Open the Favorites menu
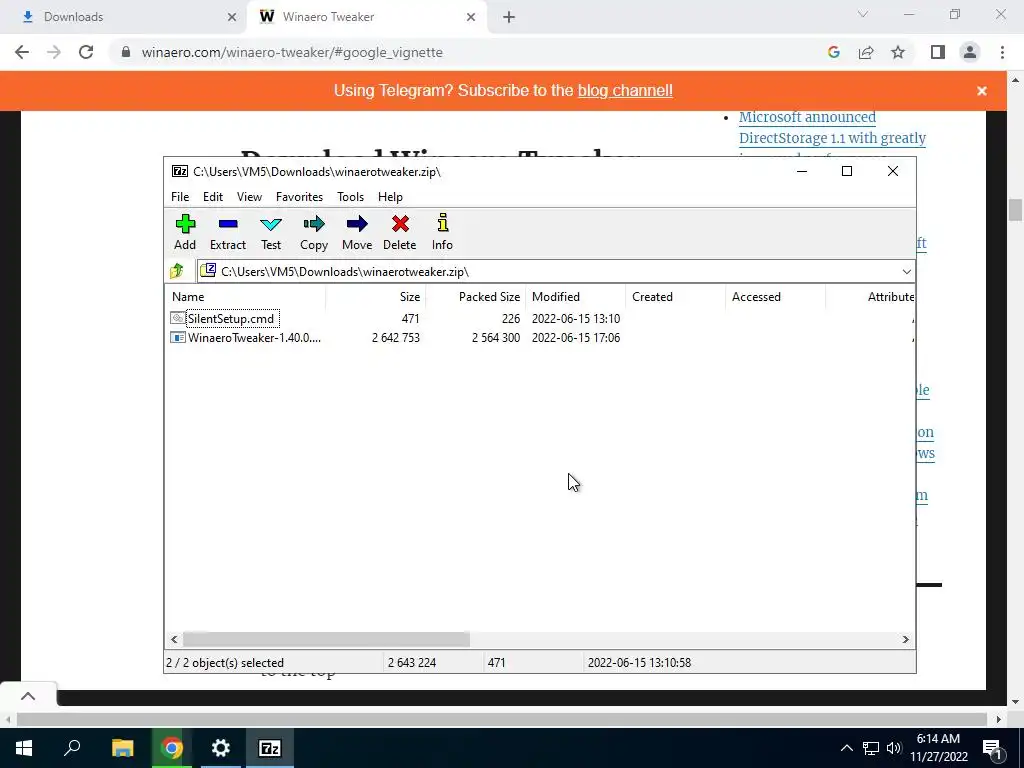The height and width of the screenshot is (768, 1024). click(x=299, y=197)
